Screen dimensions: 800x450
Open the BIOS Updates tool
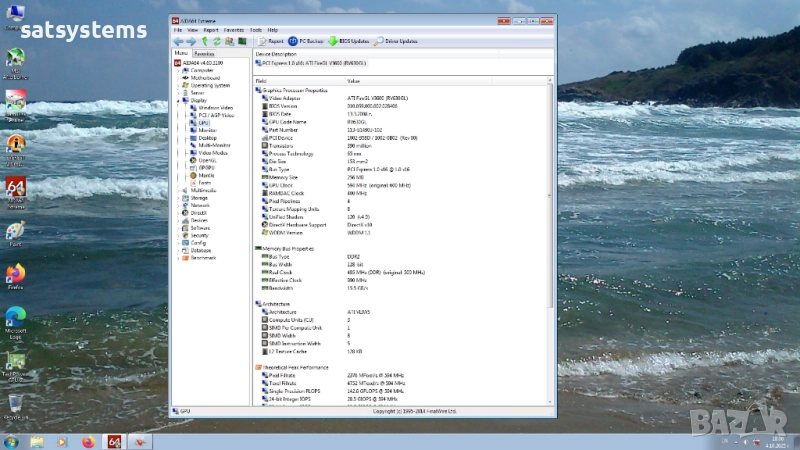coord(349,41)
